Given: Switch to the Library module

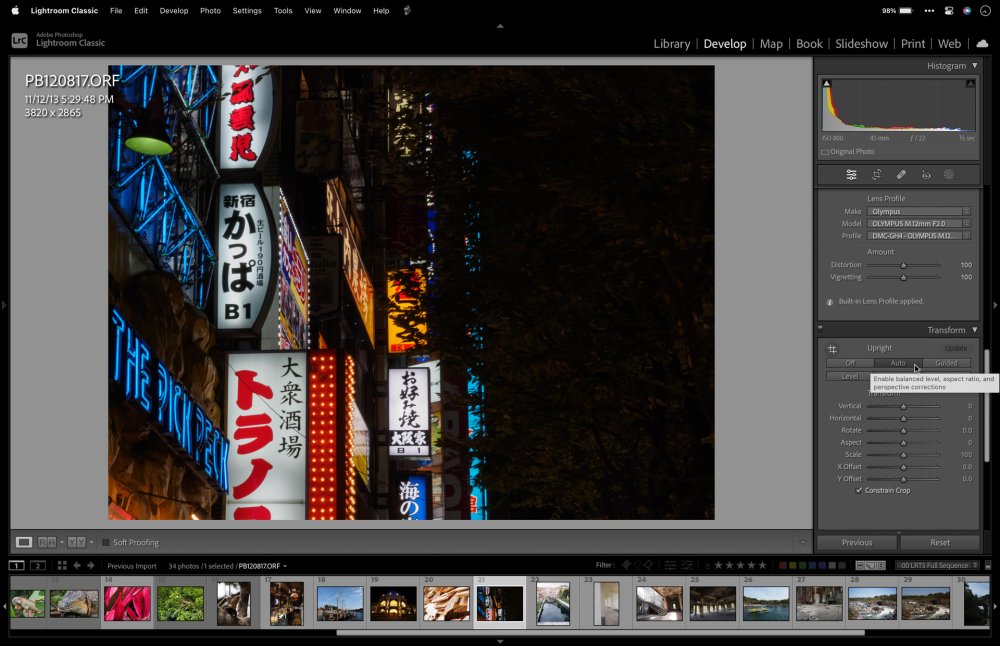Looking at the screenshot, I should coord(671,44).
